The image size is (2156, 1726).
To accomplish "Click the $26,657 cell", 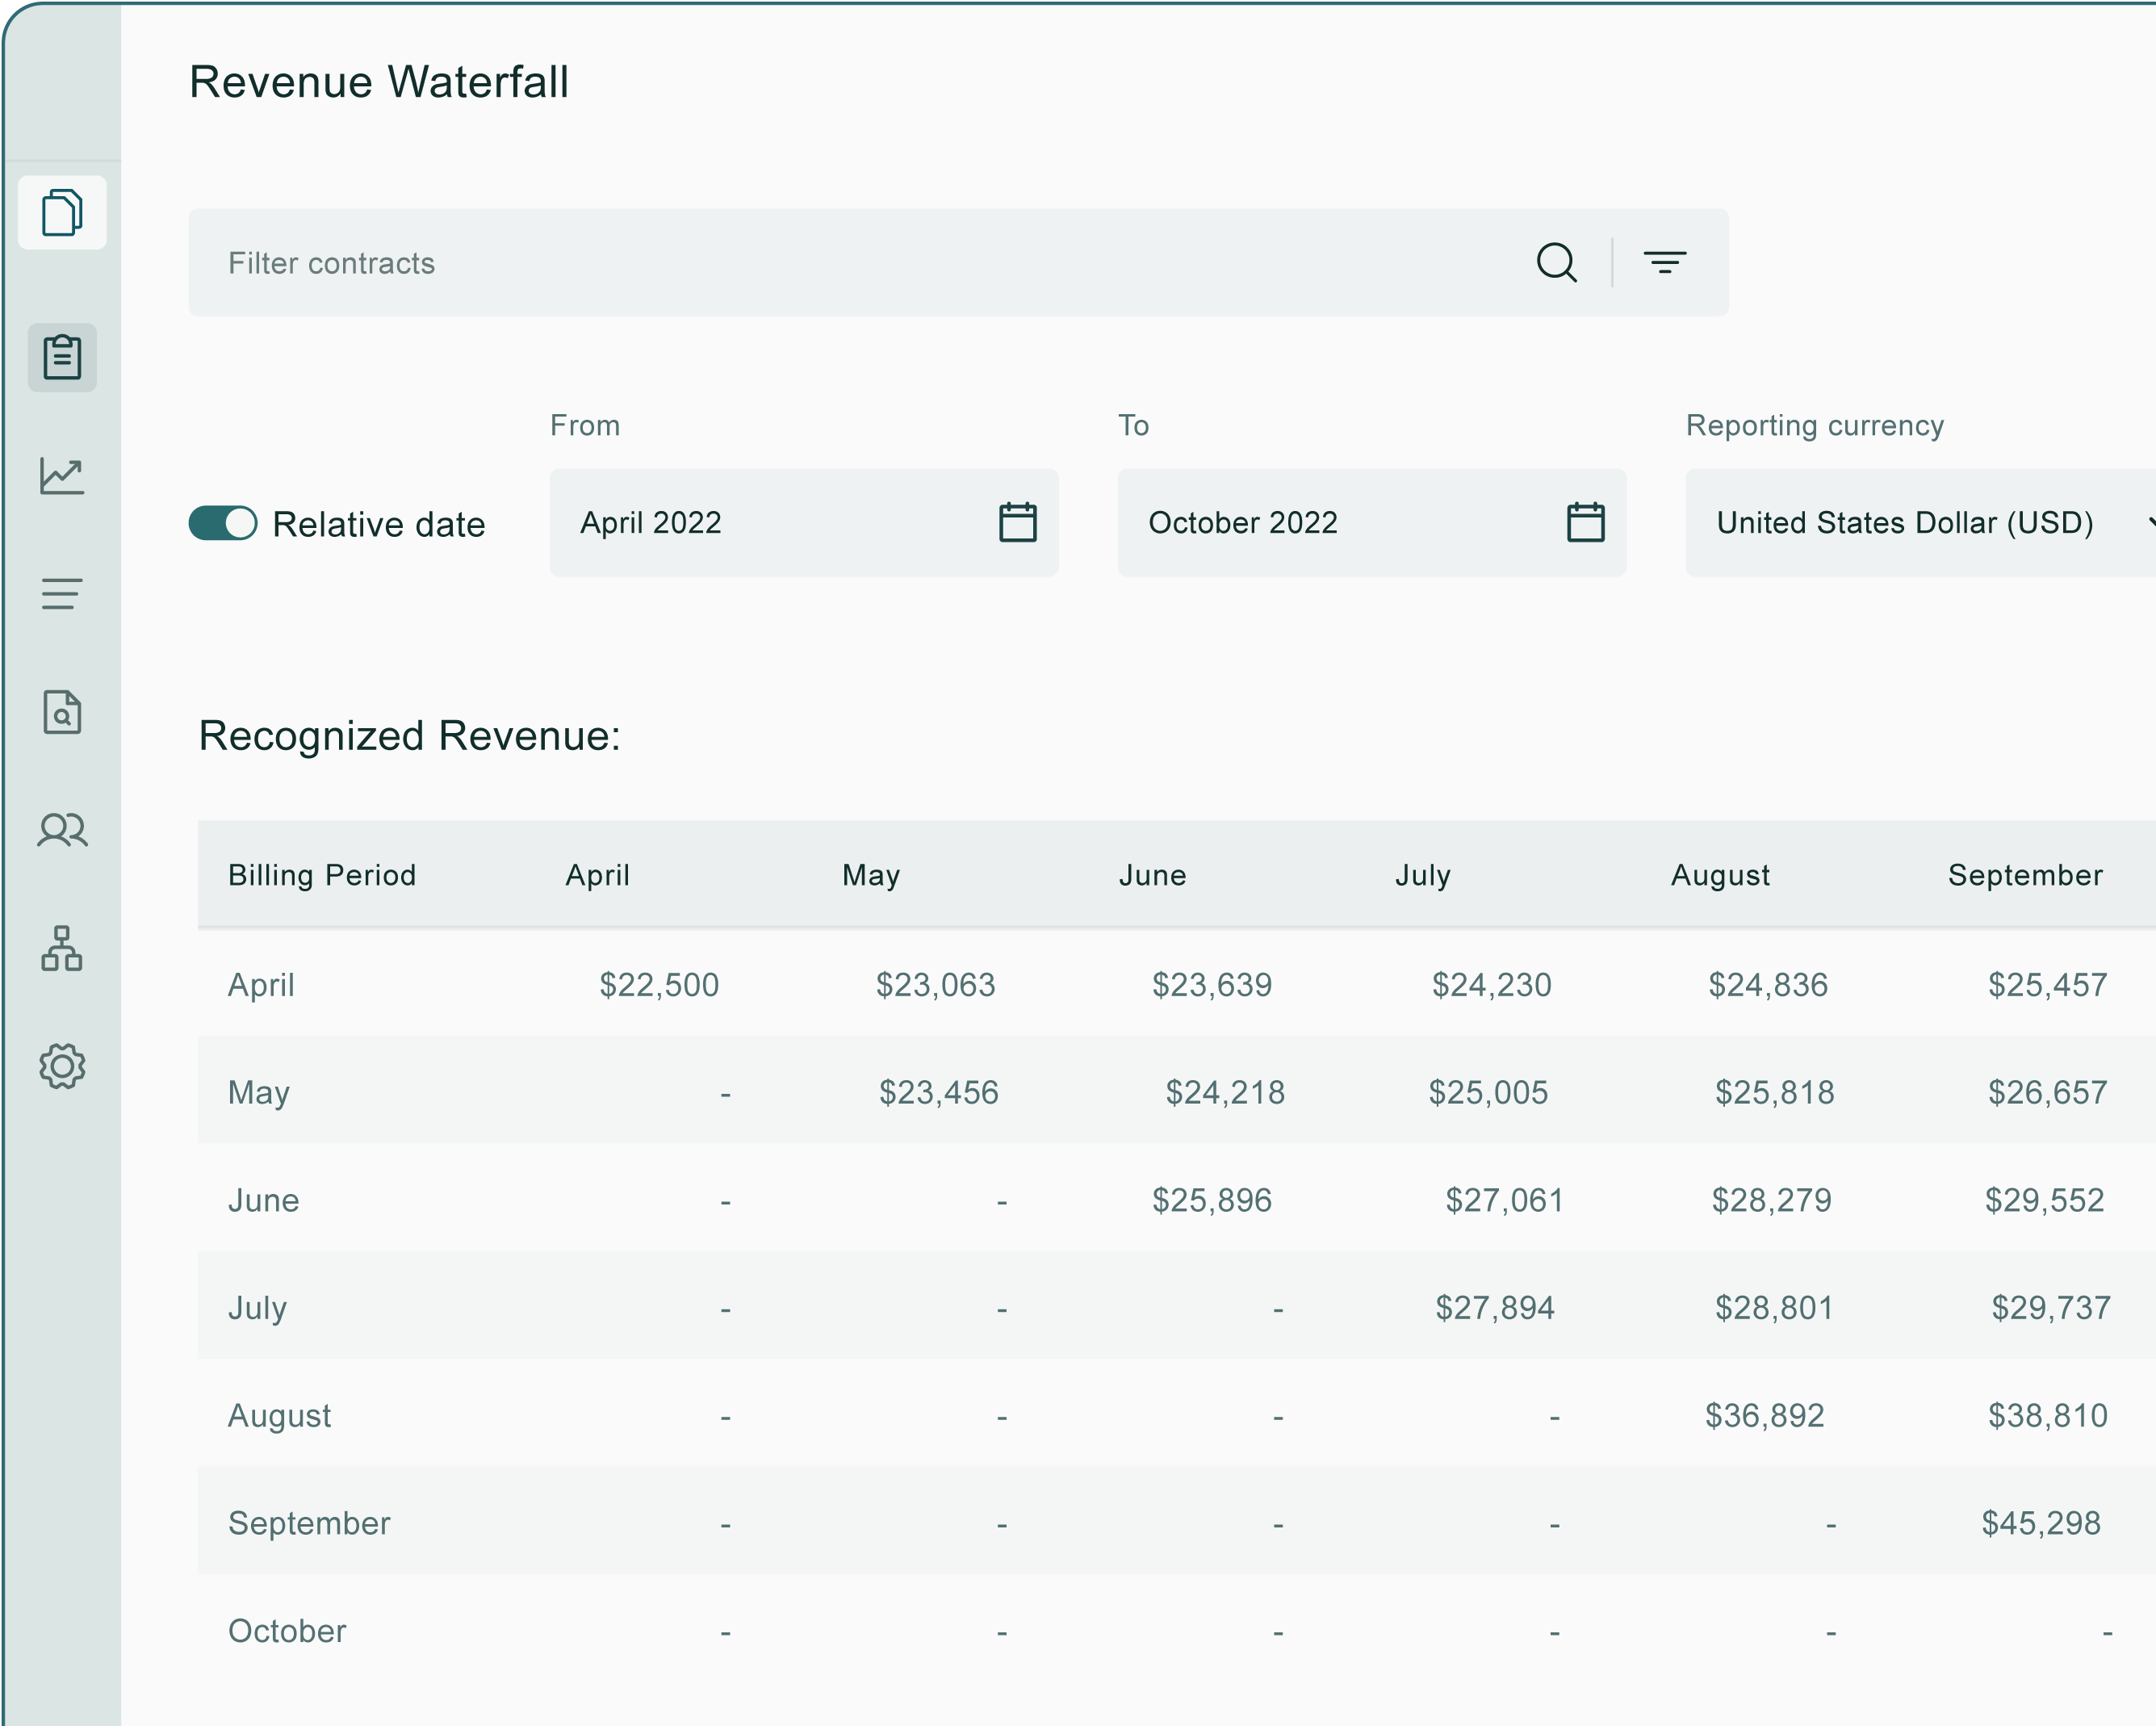I will point(2048,1092).
